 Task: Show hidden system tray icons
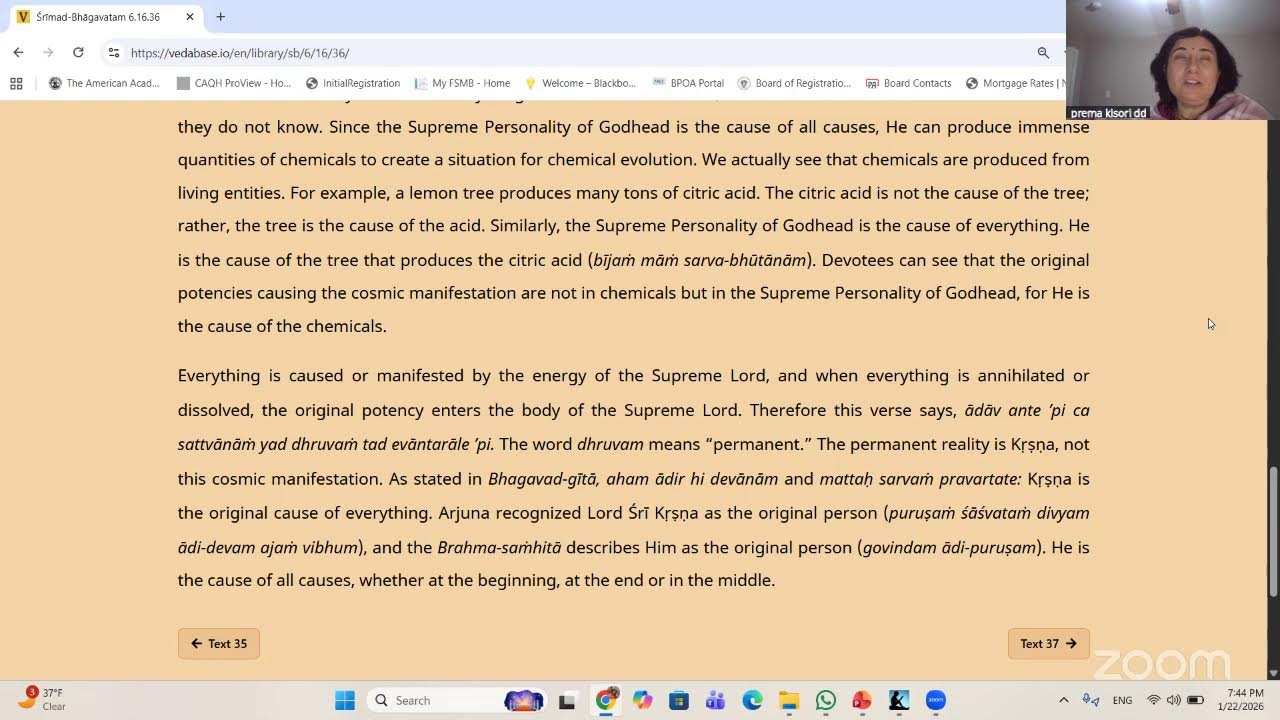(1064, 700)
